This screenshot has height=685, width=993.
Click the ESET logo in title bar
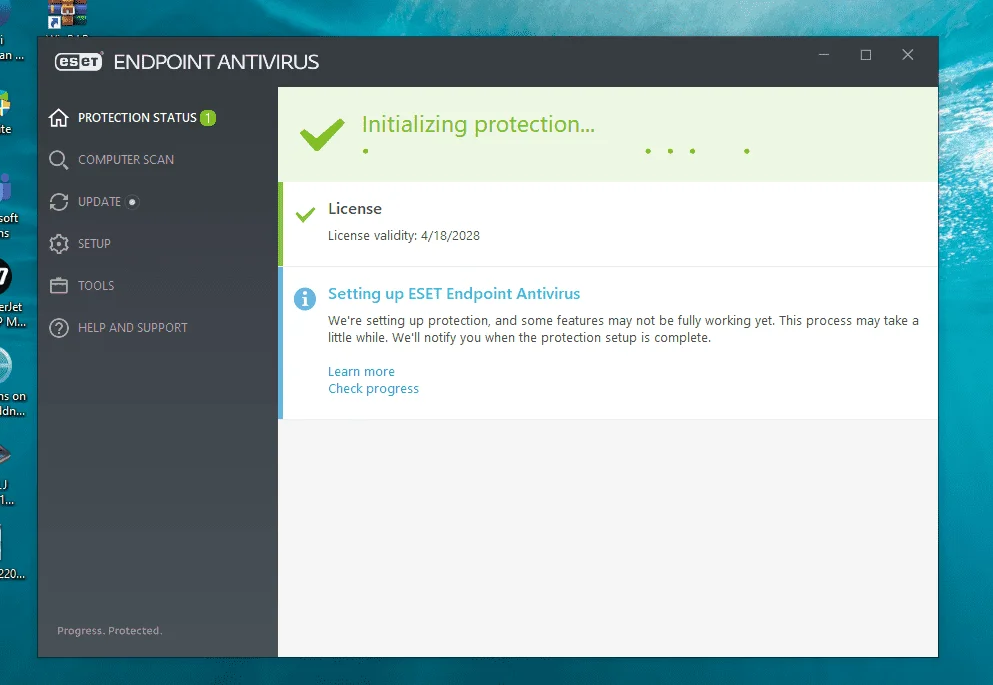79,61
